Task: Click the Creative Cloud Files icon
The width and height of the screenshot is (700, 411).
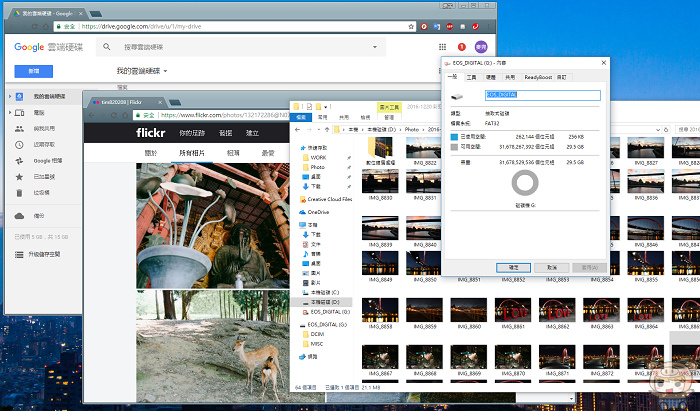Action: (303, 199)
